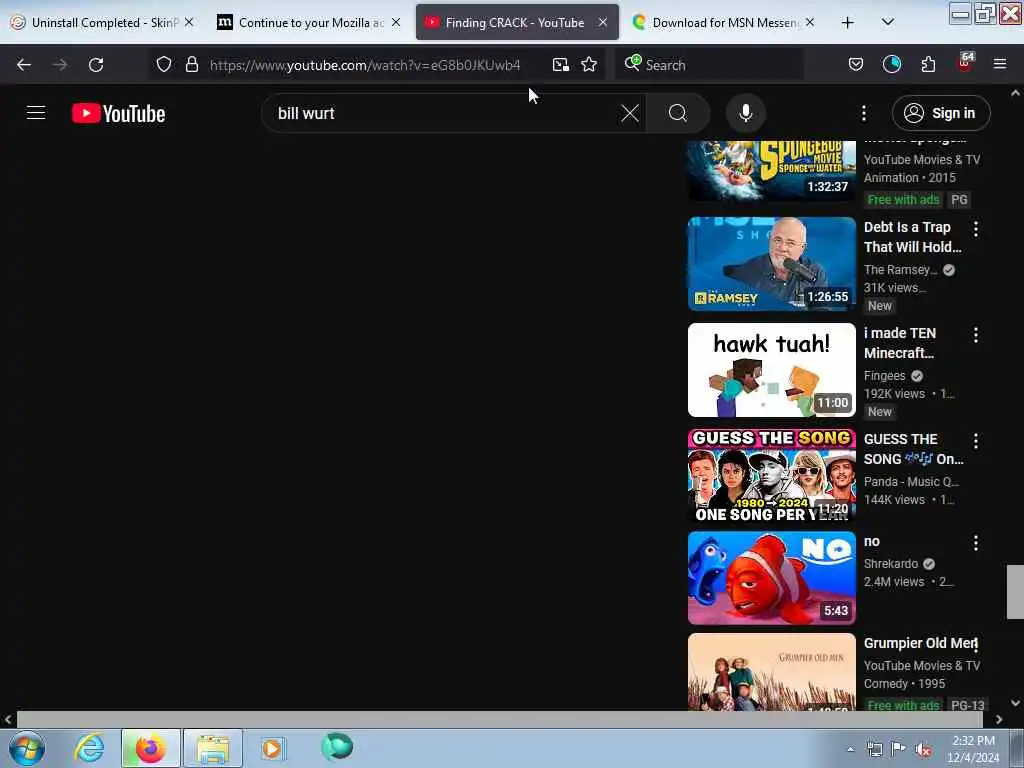Clear the YouTube search query with X
Viewport: 1024px width, 768px height.
tap(630, 113)
